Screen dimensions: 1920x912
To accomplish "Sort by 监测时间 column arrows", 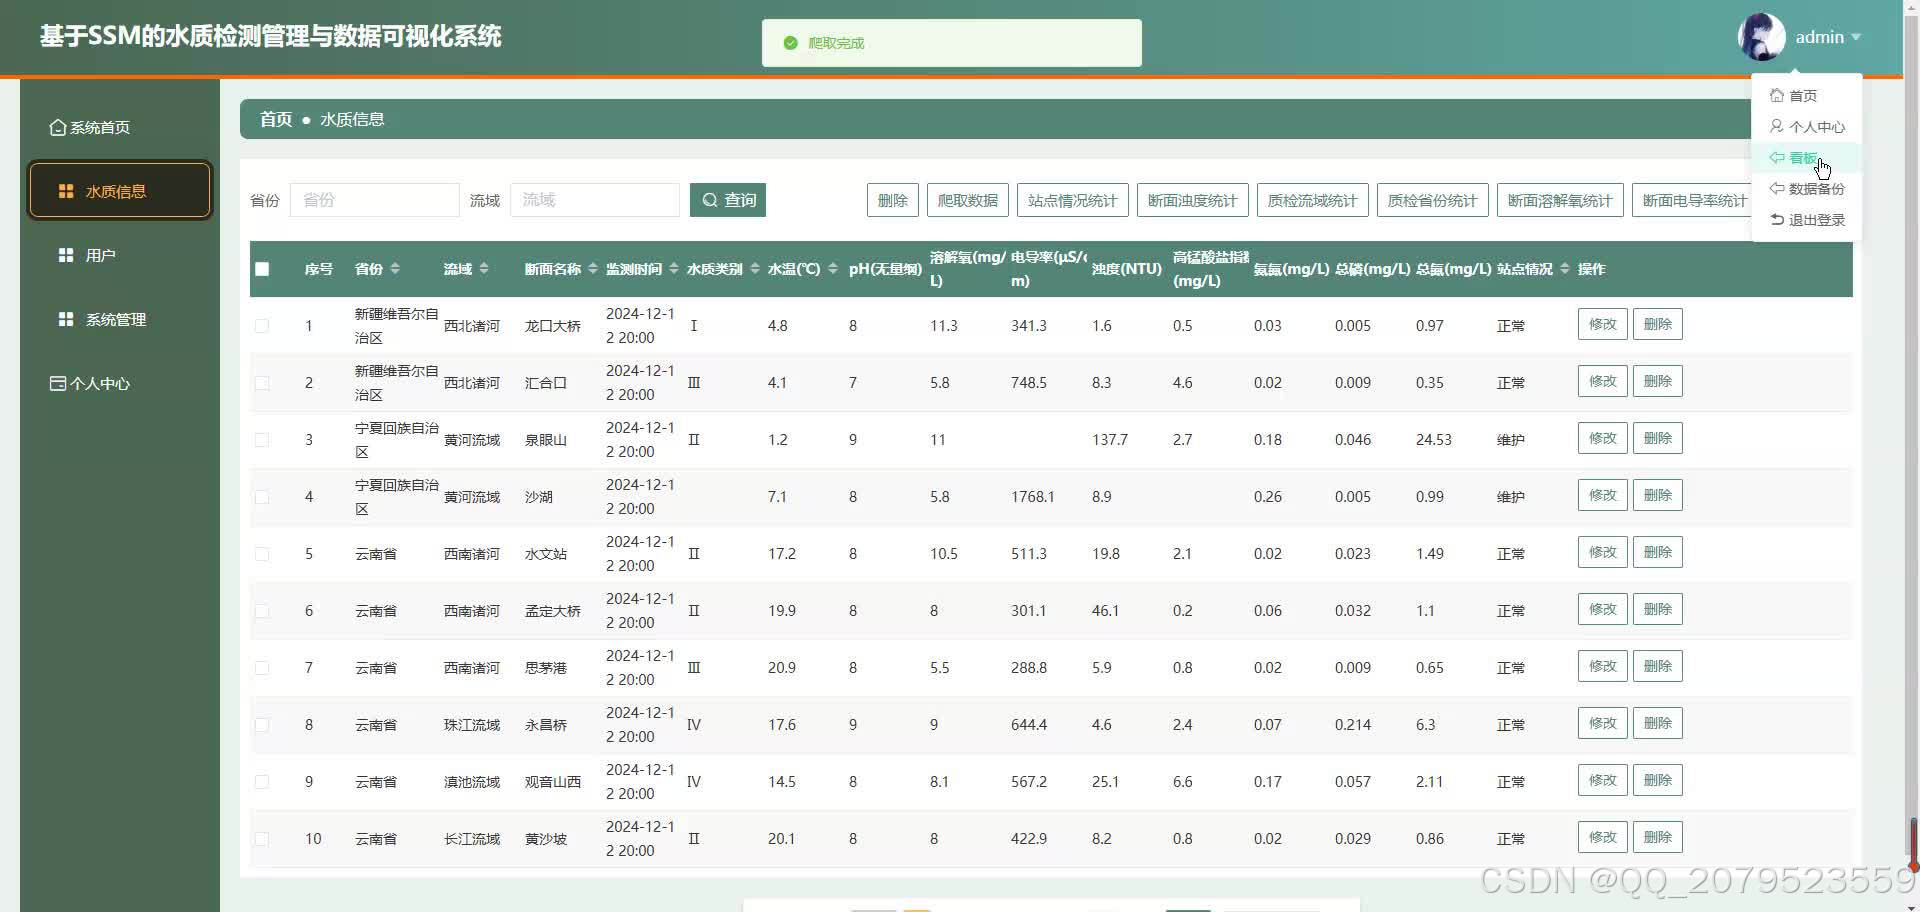I will click(x=674, y=268).
